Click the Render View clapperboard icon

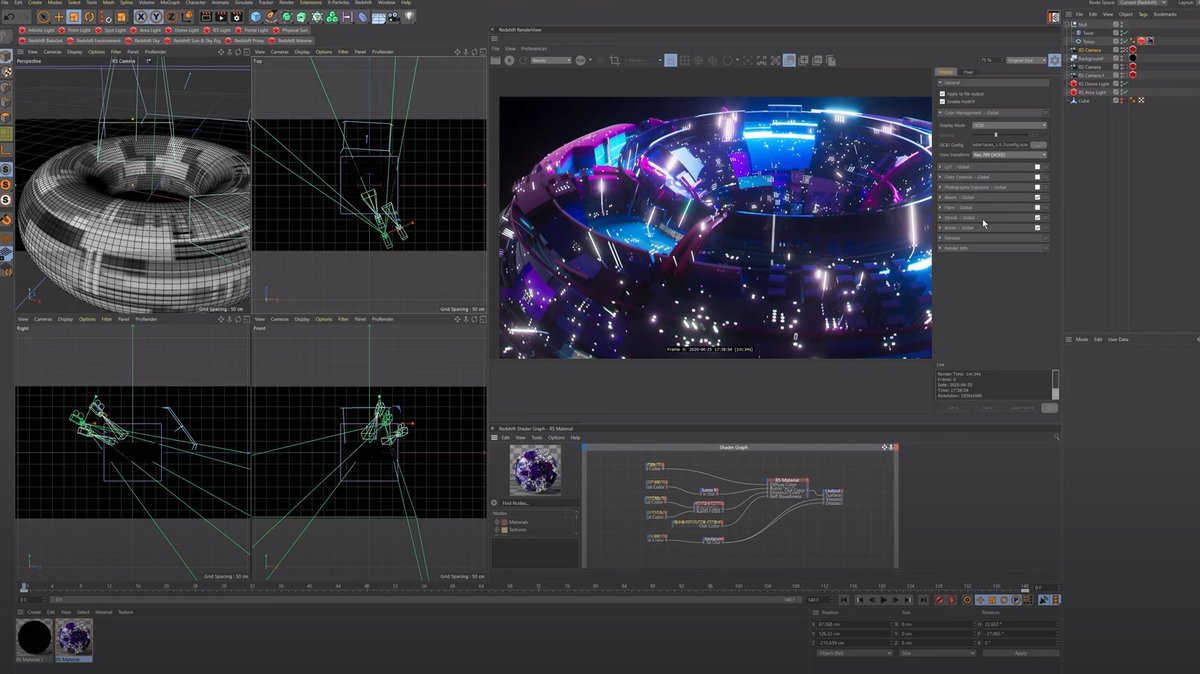coord(206,16)
